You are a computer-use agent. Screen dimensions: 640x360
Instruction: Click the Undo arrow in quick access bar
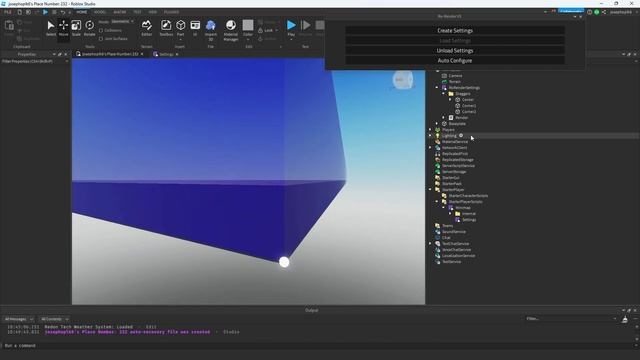coord(63,12)
